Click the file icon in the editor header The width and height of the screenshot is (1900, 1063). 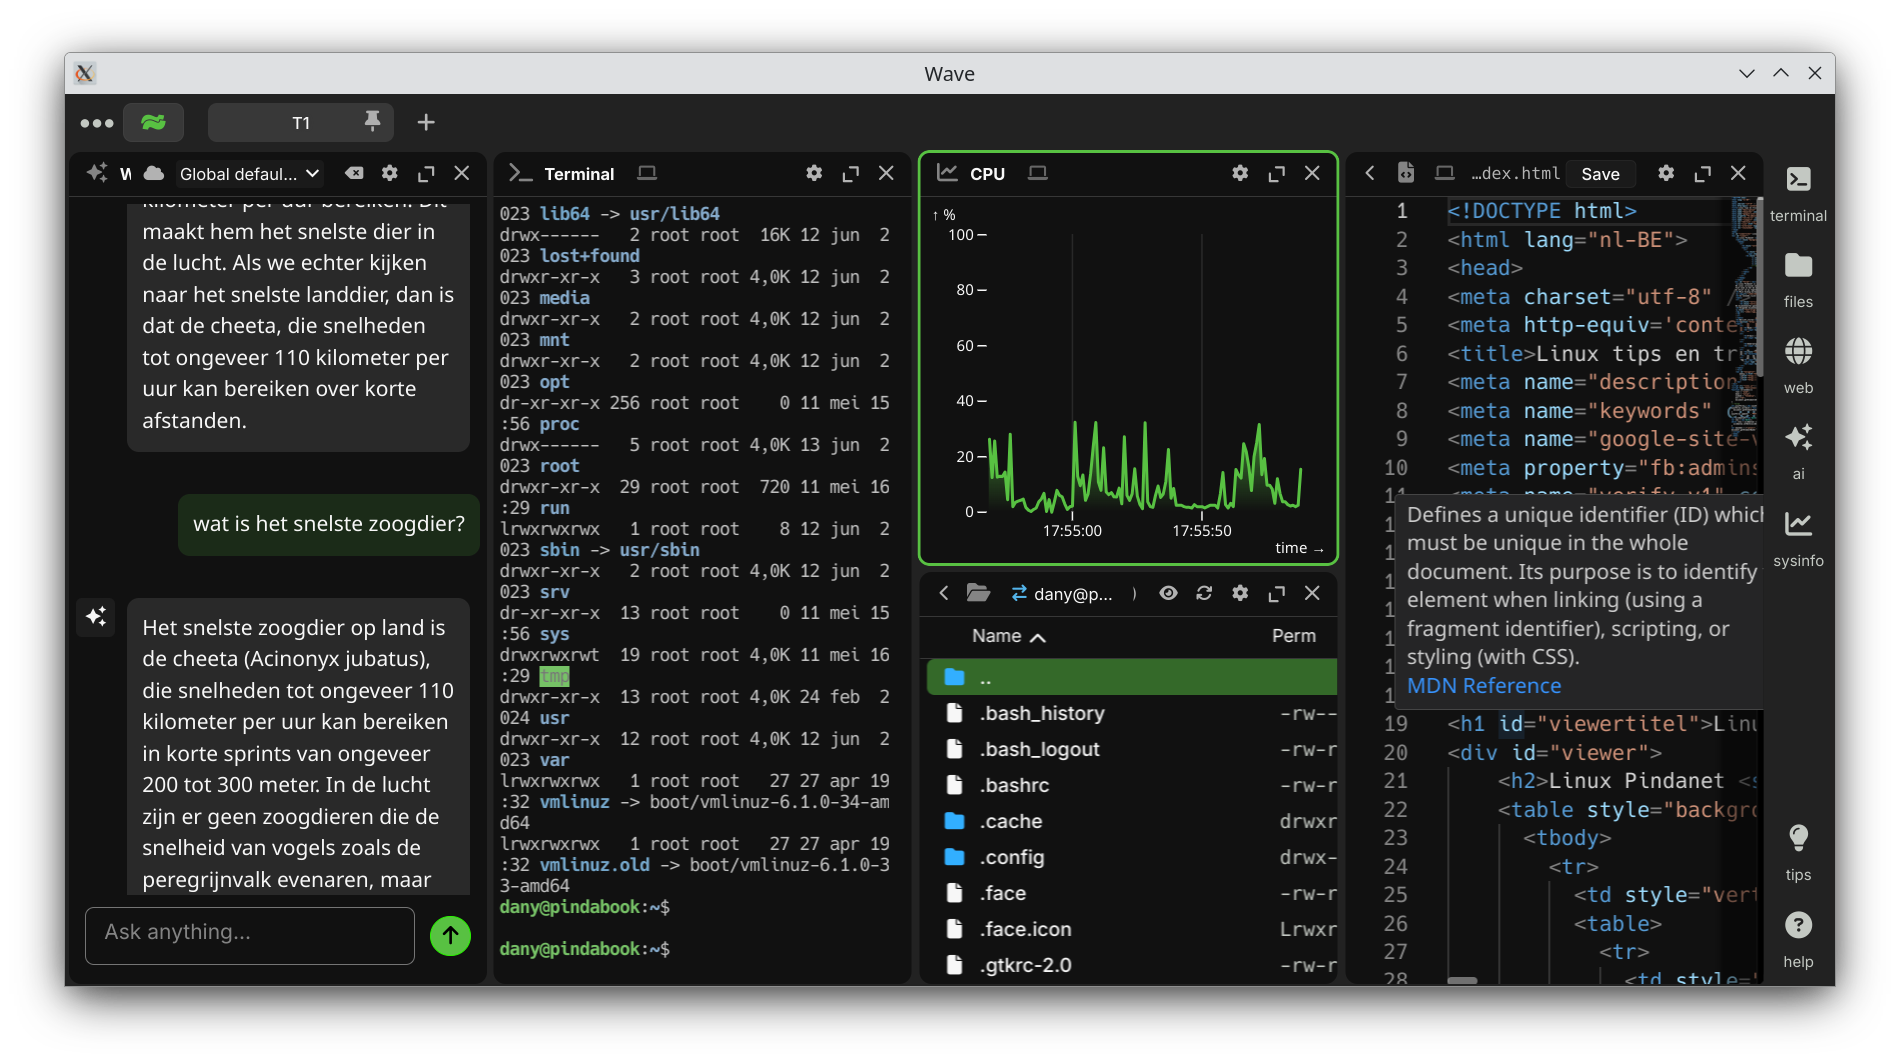pos(1406,173)
